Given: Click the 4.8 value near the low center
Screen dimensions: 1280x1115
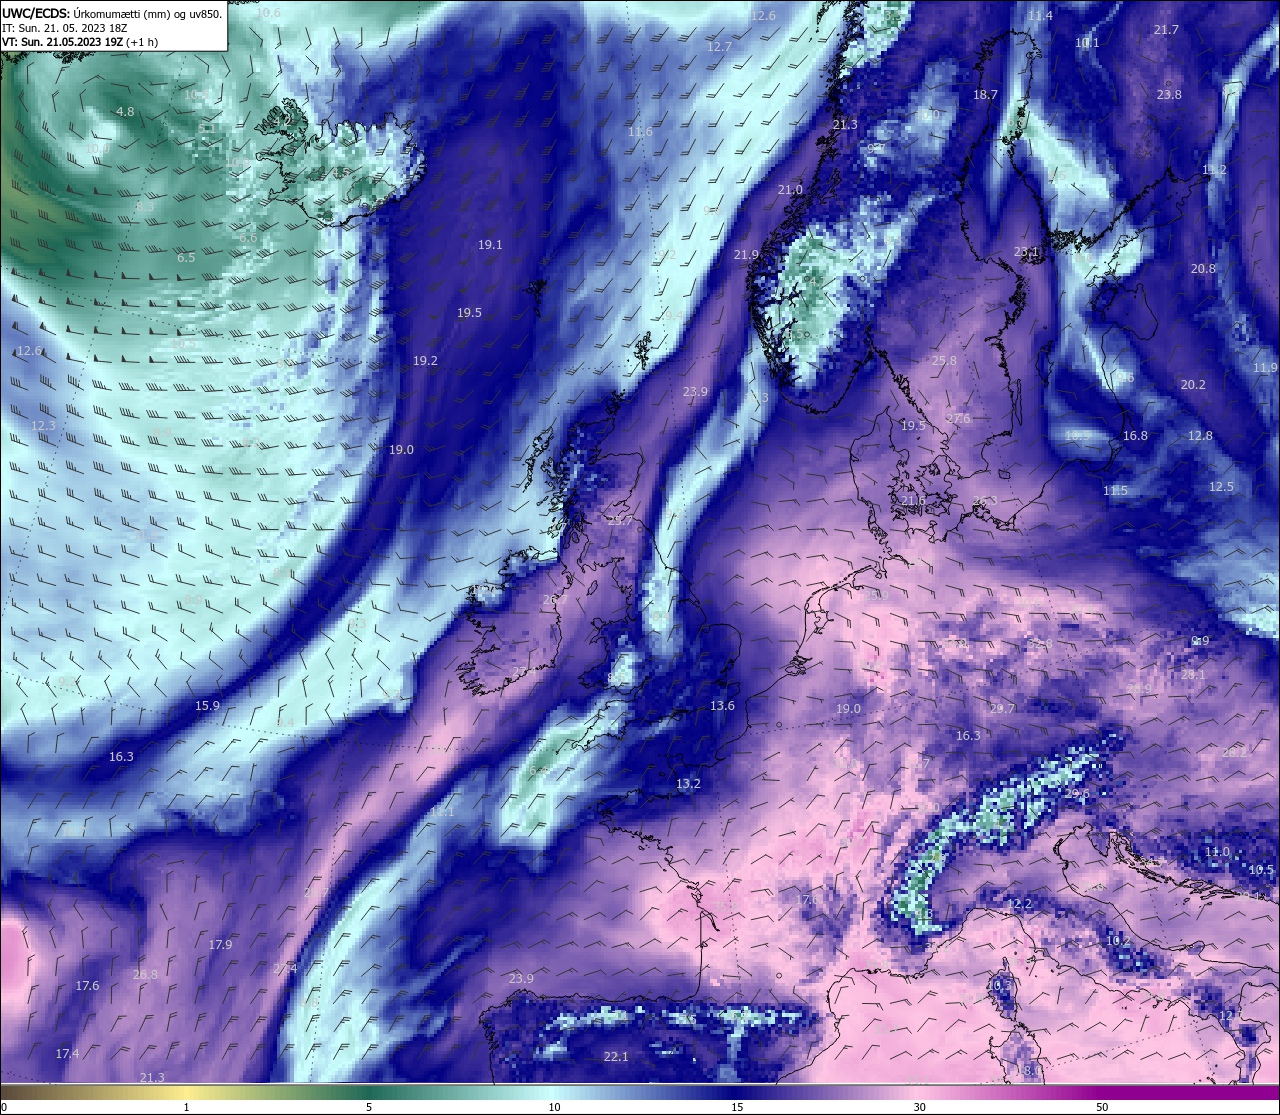Looking at the screenshot, I should (125, 112).
